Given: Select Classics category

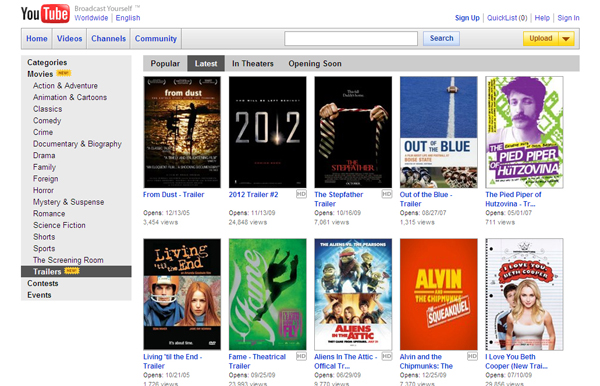Looking at the screenshot, I should pos(47,109).
